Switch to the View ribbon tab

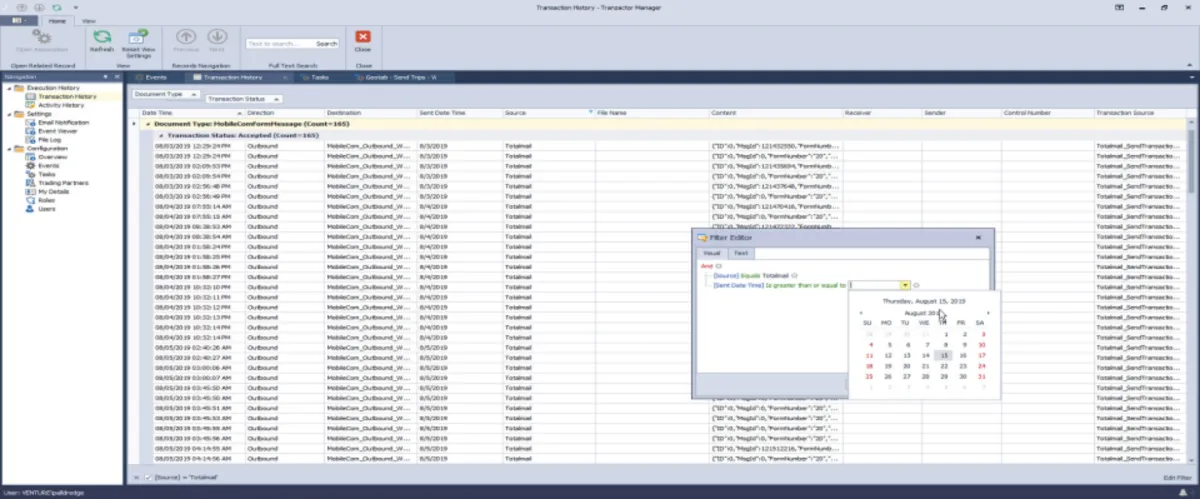(89, 20)
